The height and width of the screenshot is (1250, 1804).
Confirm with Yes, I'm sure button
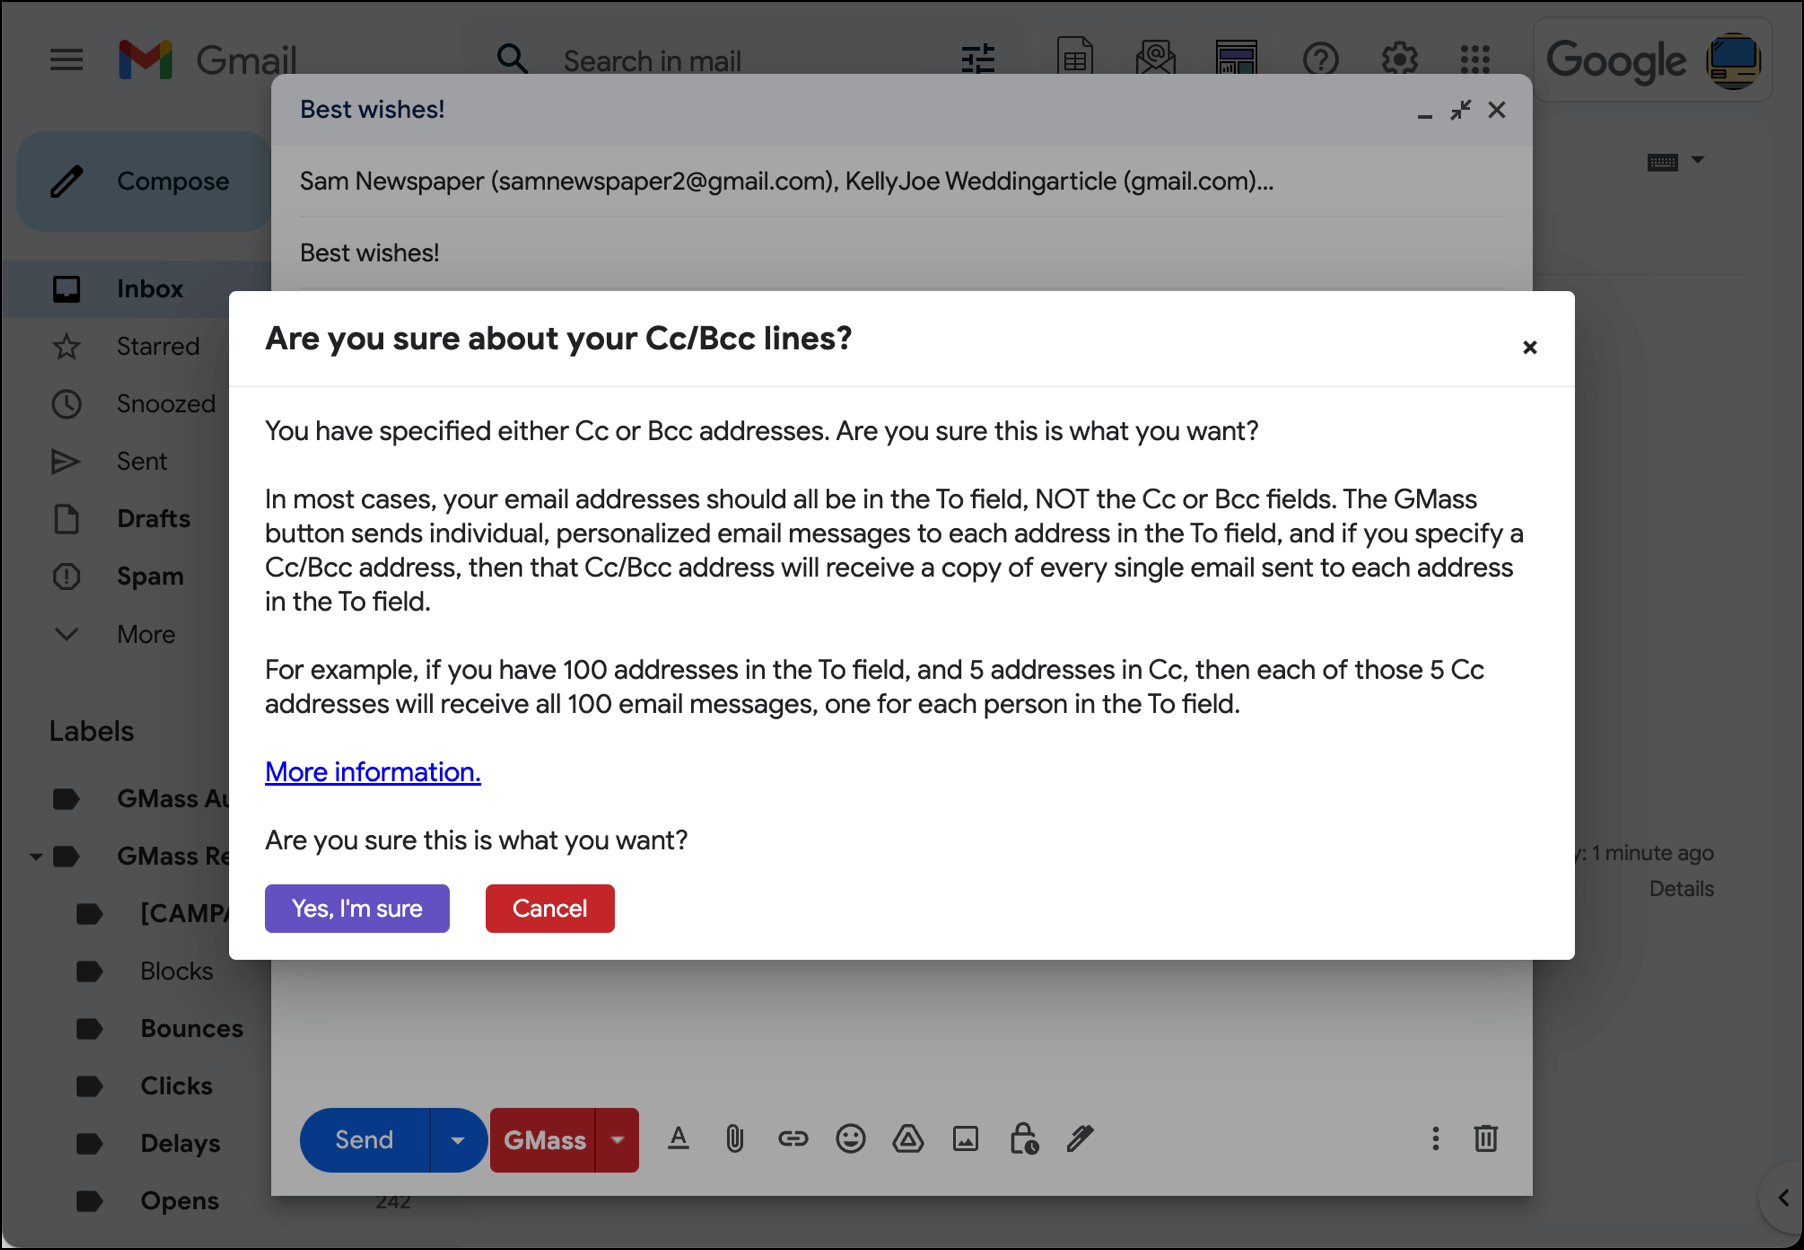(357, 908)
